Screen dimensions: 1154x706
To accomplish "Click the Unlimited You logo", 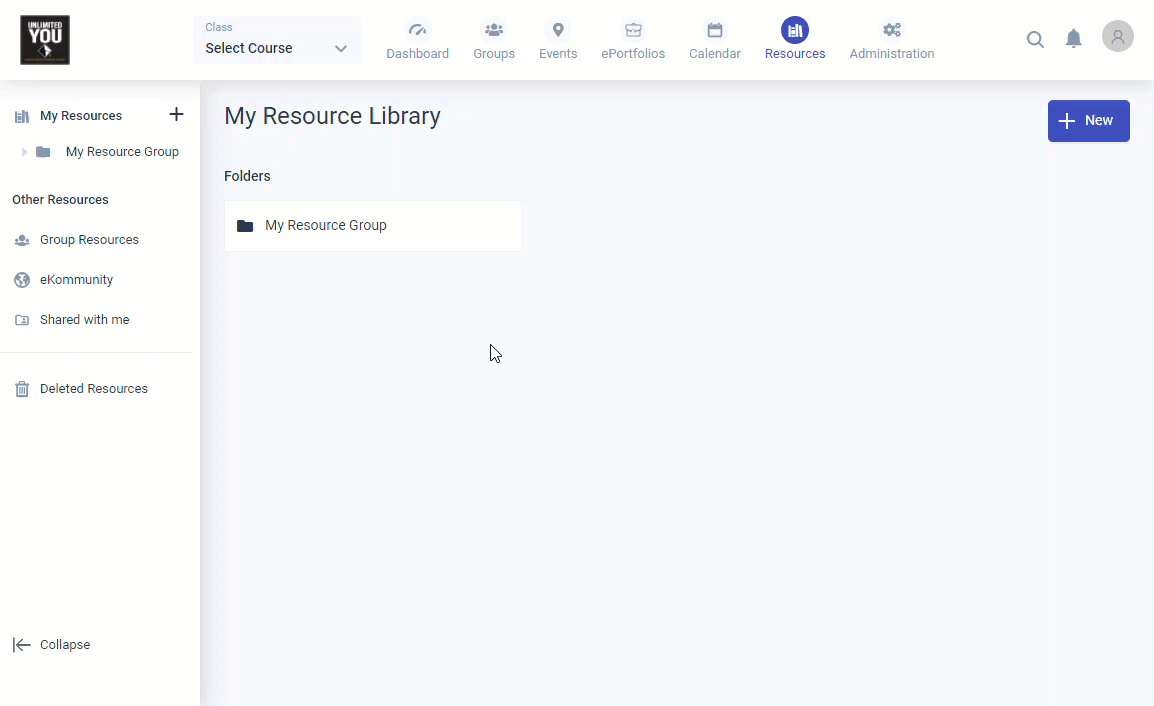I will 45,40.
